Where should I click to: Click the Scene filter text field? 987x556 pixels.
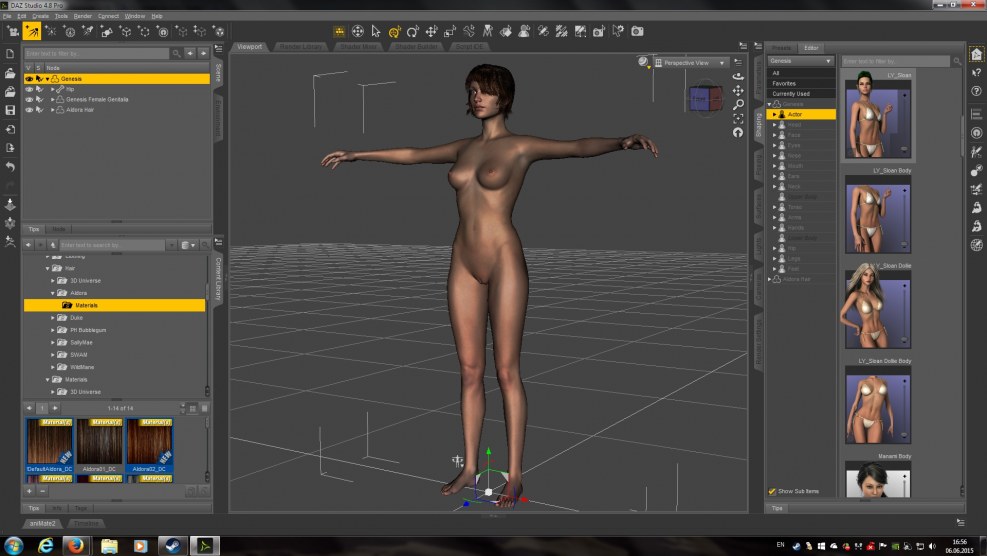click(x=96, y=54)
